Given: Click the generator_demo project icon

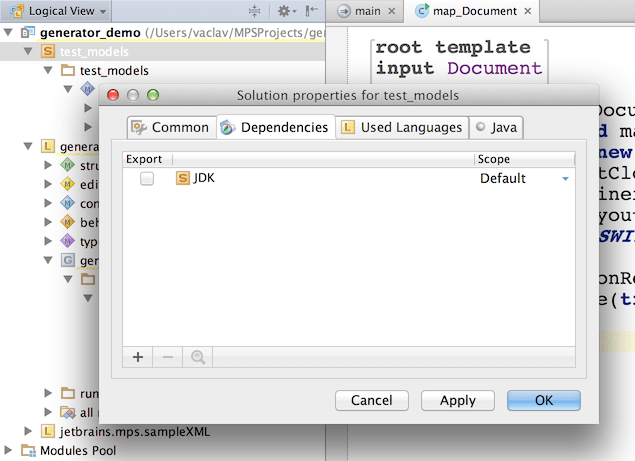Looking at the screenshot, I should click(x=28, y=32).
